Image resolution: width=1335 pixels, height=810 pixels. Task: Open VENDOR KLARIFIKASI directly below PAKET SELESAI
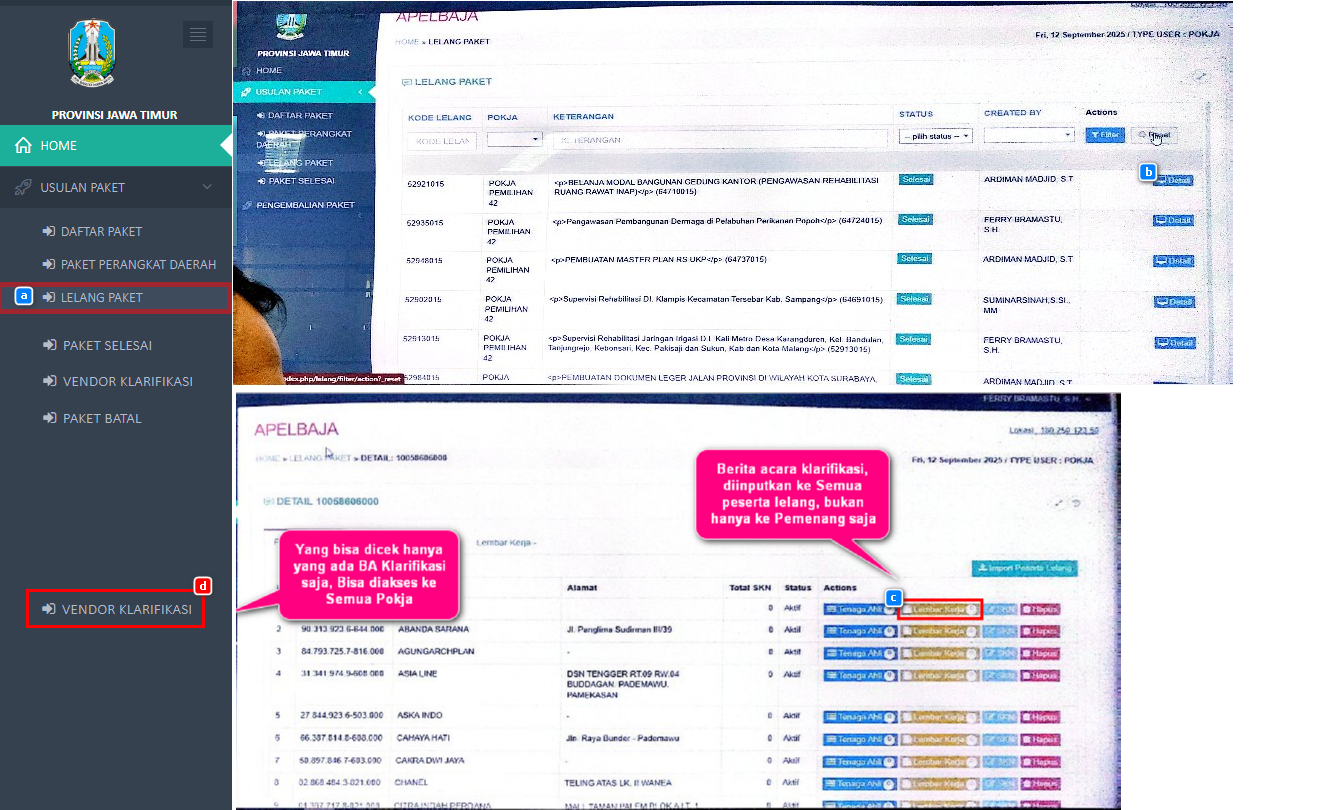coord(118,381)
